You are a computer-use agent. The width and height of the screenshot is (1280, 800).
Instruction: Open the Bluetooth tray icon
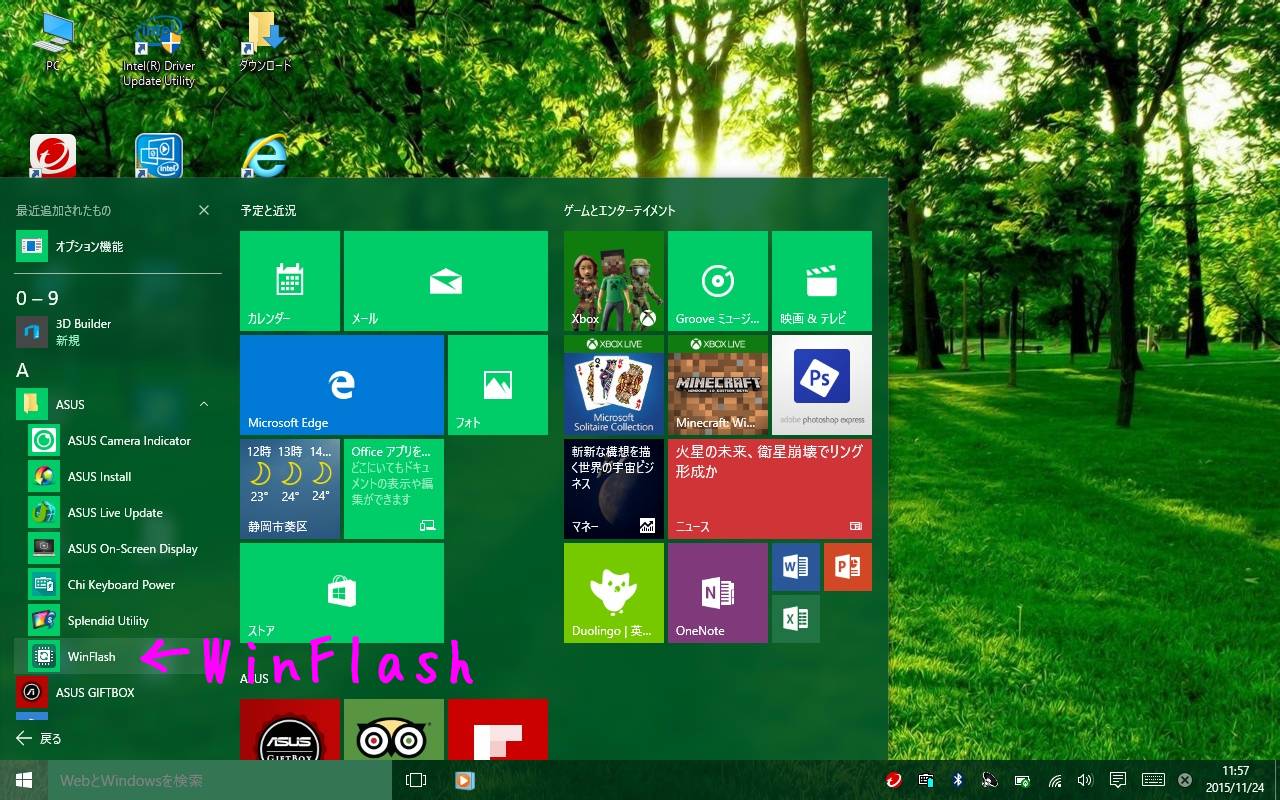pyautogui.click(x=958, y=780)
